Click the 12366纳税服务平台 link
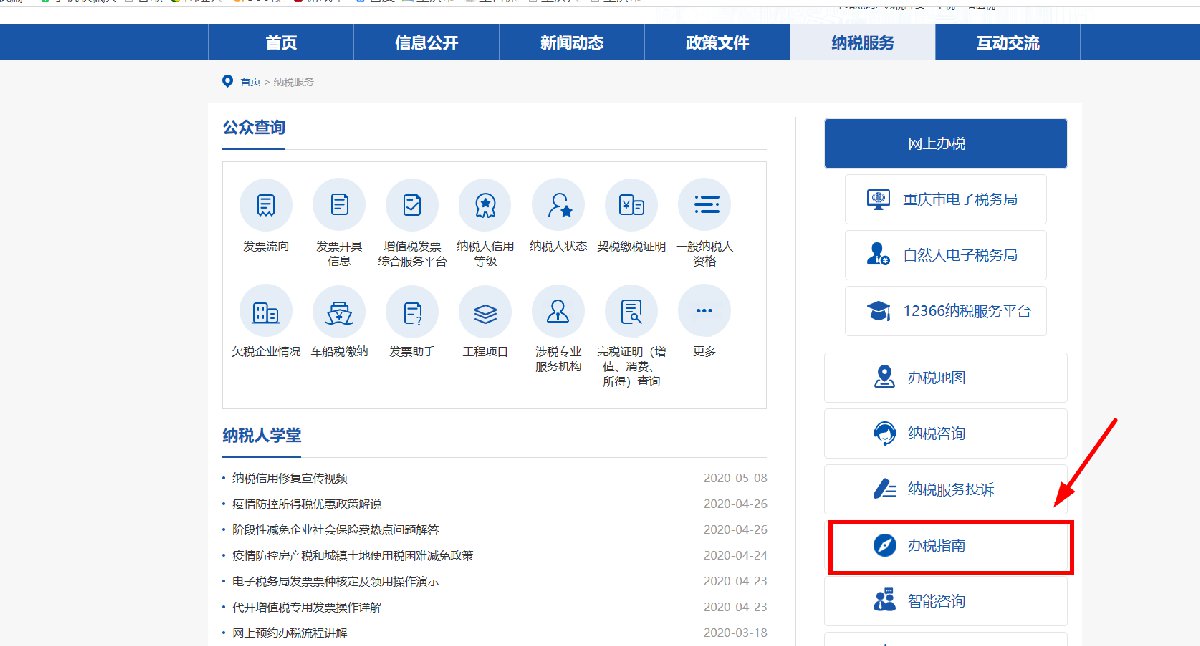Screen dimensions: 1200x646 (x=945, y=311)
